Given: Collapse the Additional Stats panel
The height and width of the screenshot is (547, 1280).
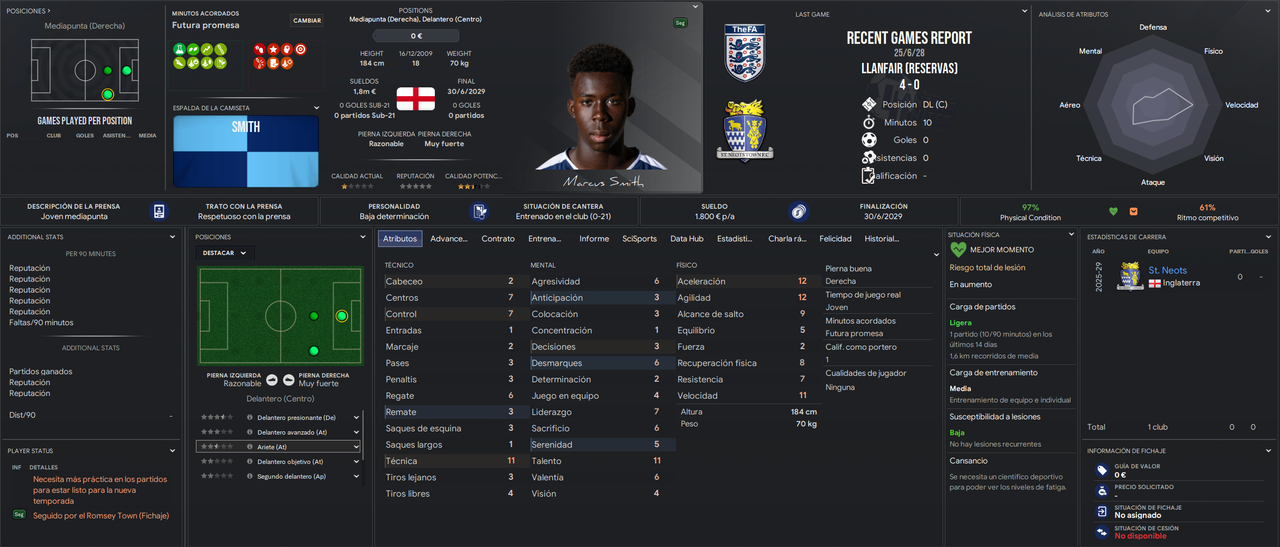Looking at the screenshot, I should tap(176, 237).
